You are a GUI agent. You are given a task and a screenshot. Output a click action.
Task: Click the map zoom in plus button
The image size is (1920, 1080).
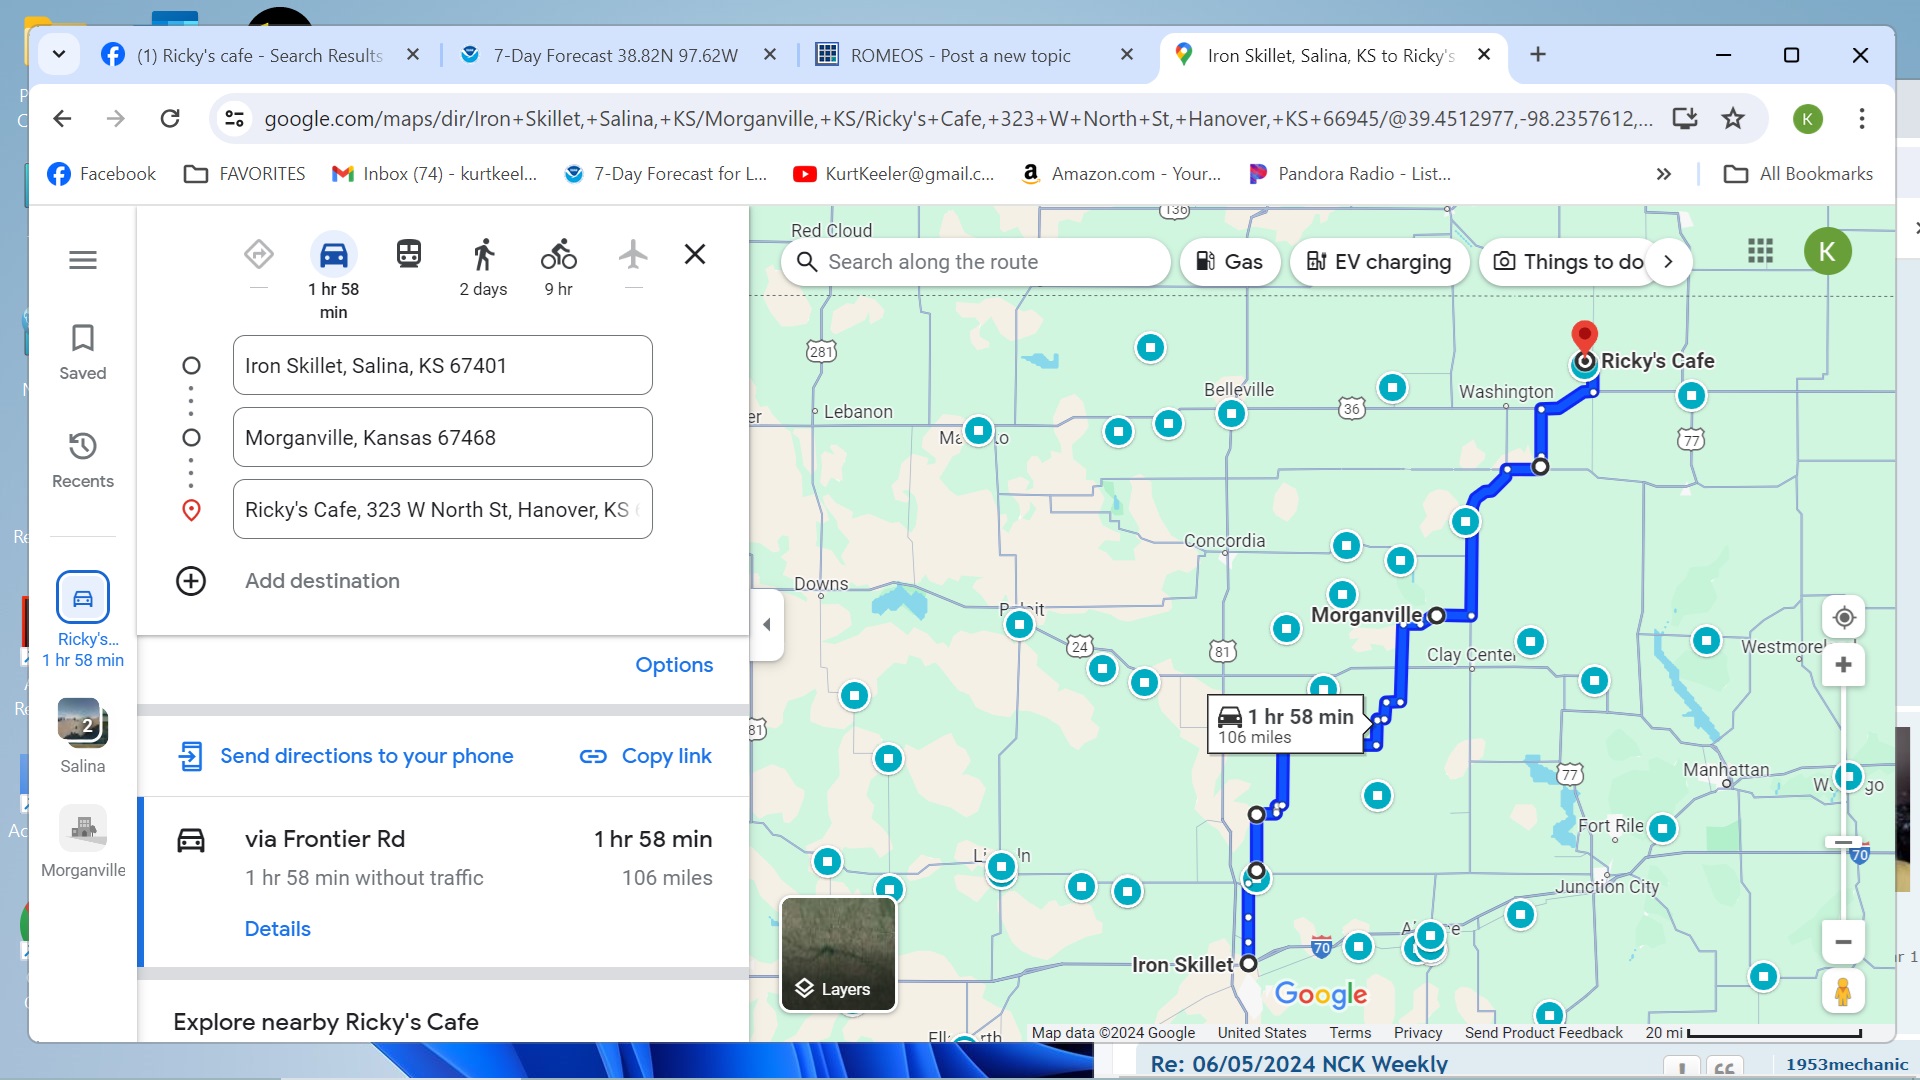tap(1843, 666)
